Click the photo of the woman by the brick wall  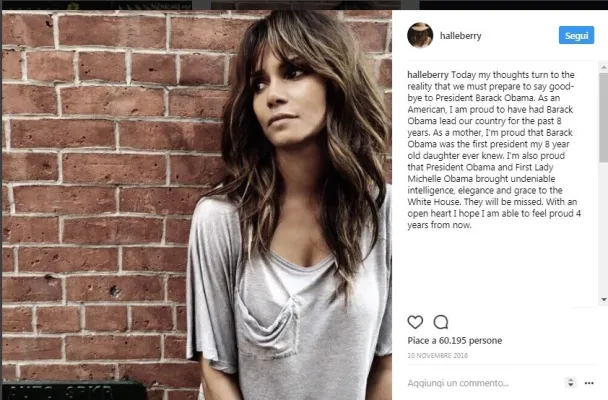point(197,205)
